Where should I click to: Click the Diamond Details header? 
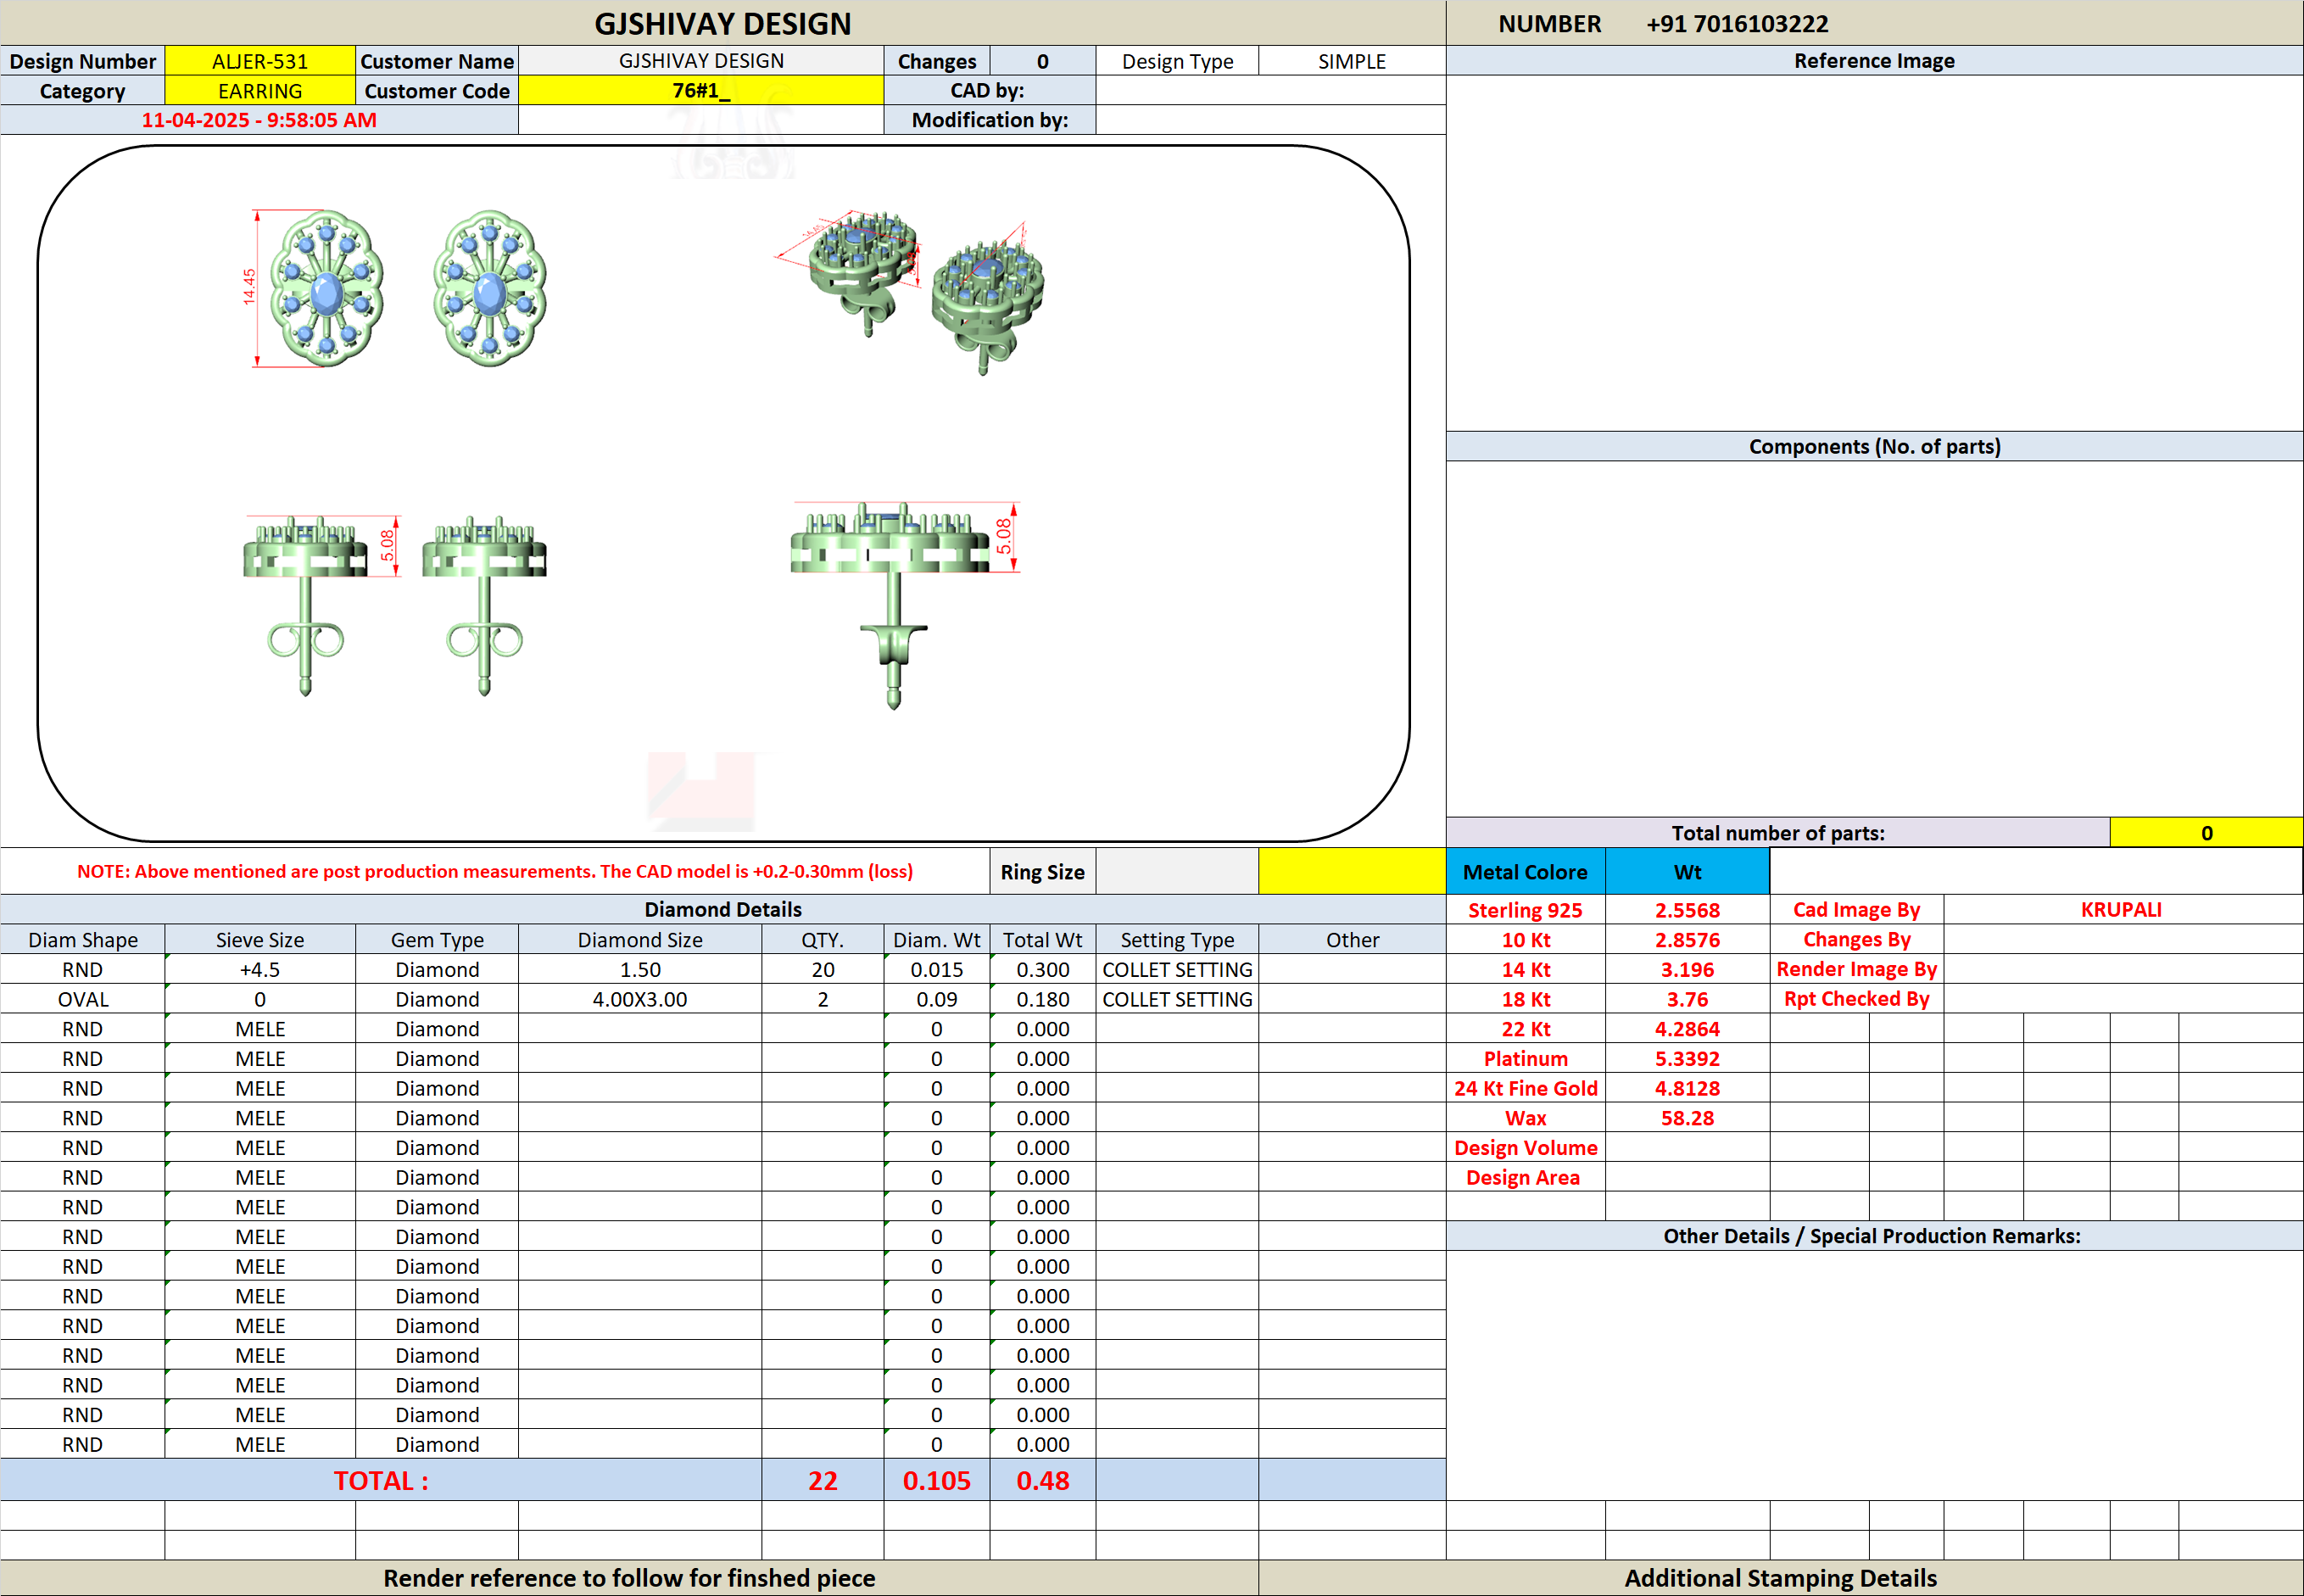click(x=723, y=910)
